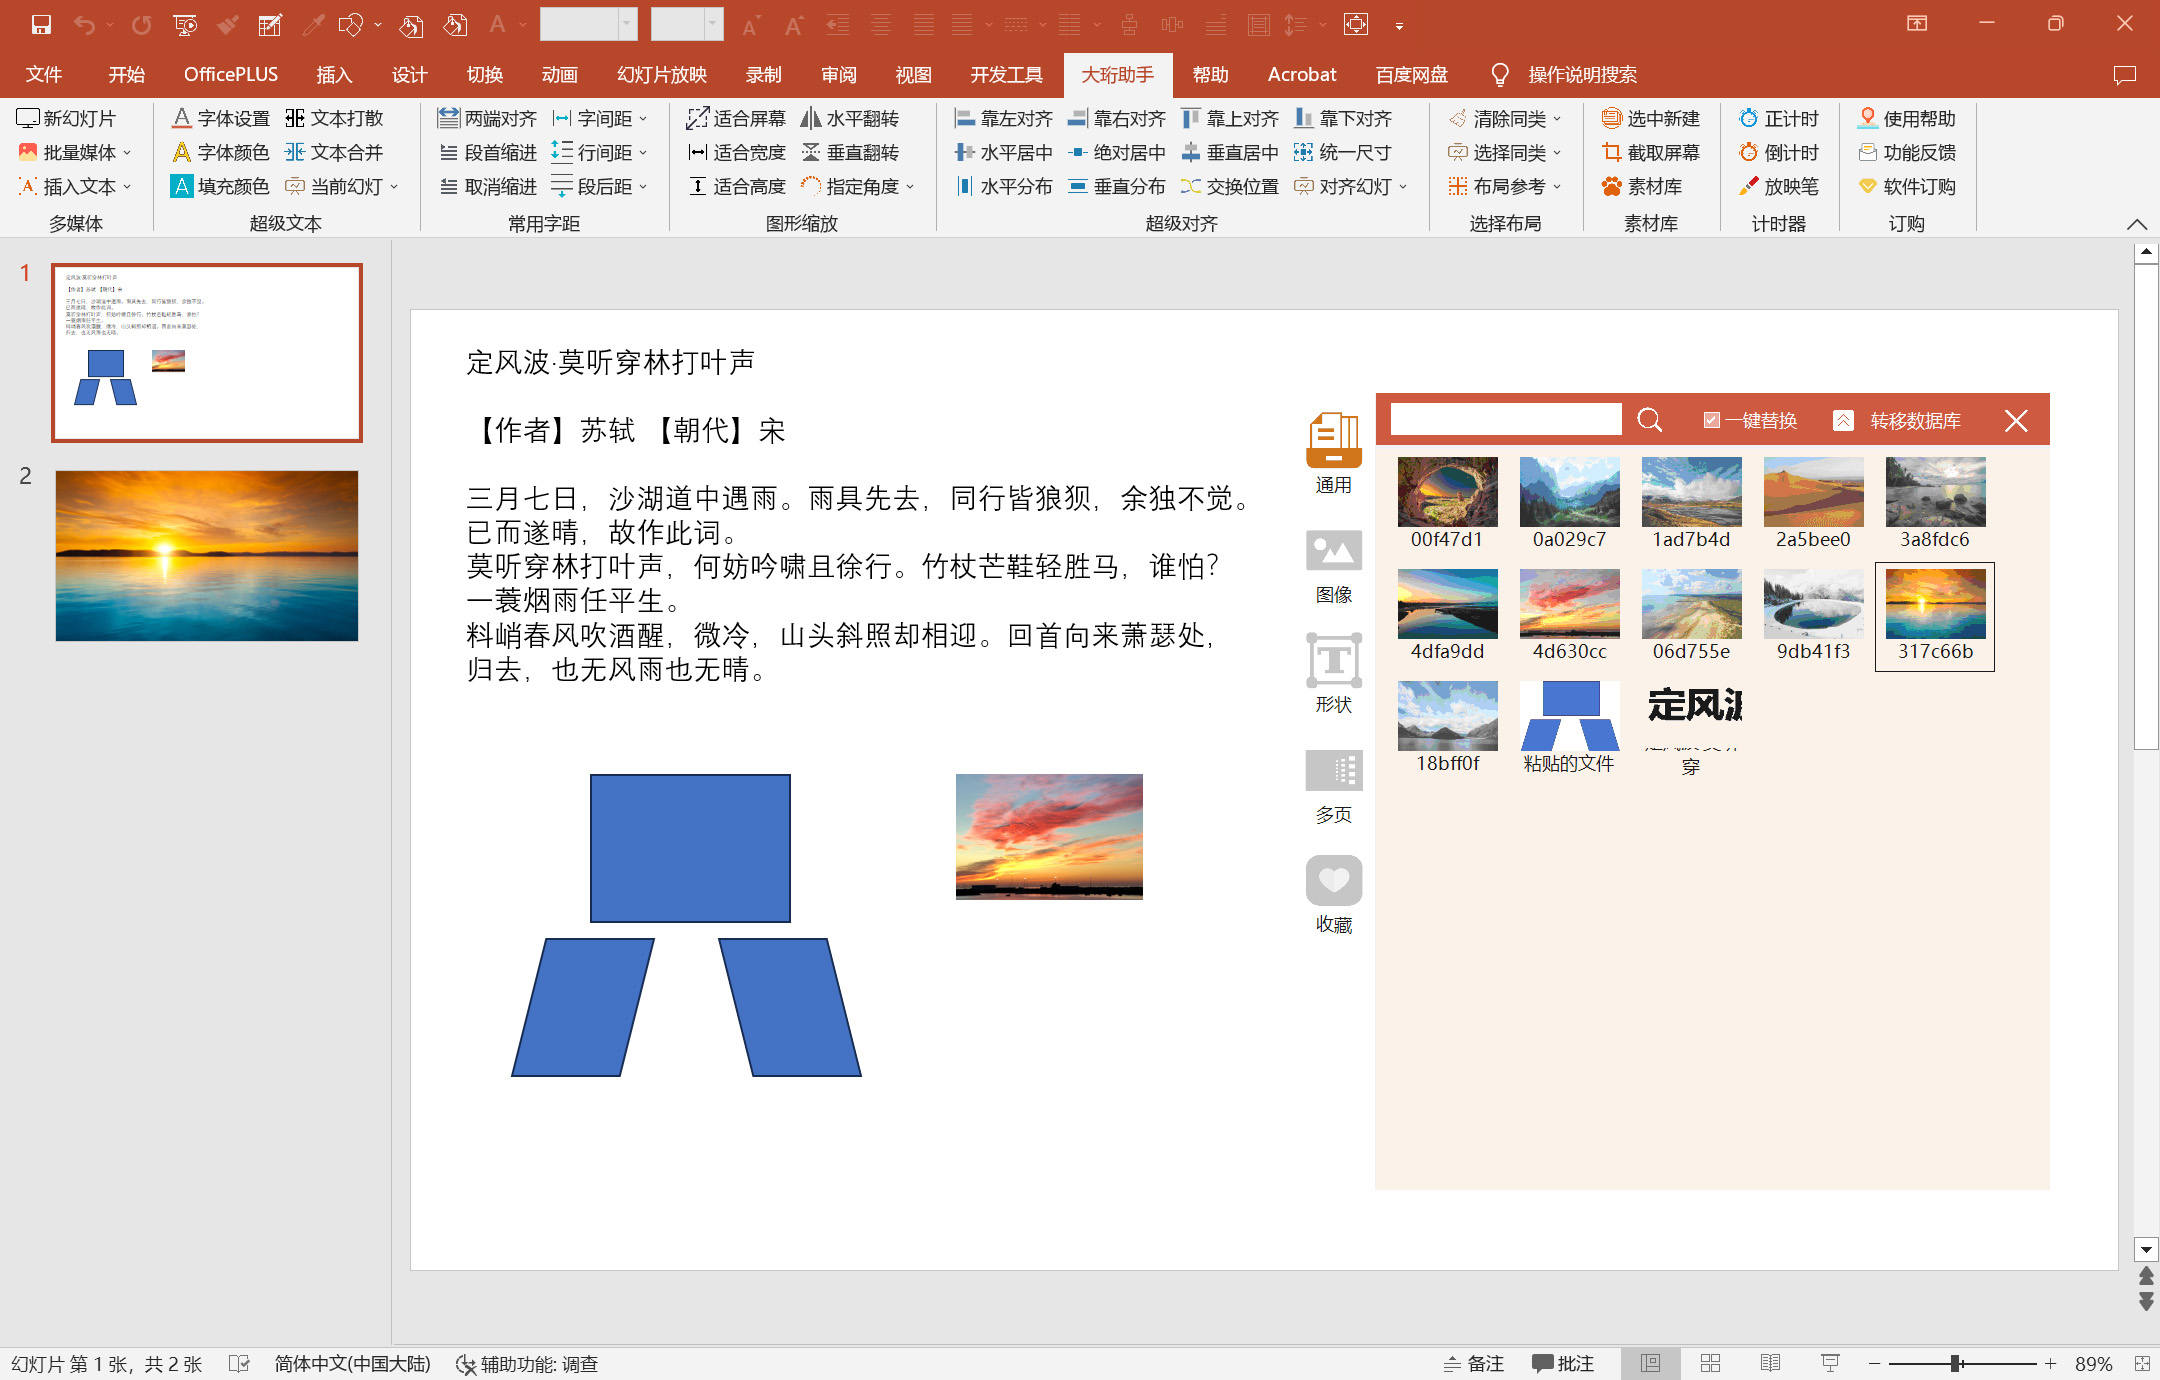Screen dimensions: 2160x1380
Task: Click the 靠左对齐 align left icon
Action: (x=964, y=118)
